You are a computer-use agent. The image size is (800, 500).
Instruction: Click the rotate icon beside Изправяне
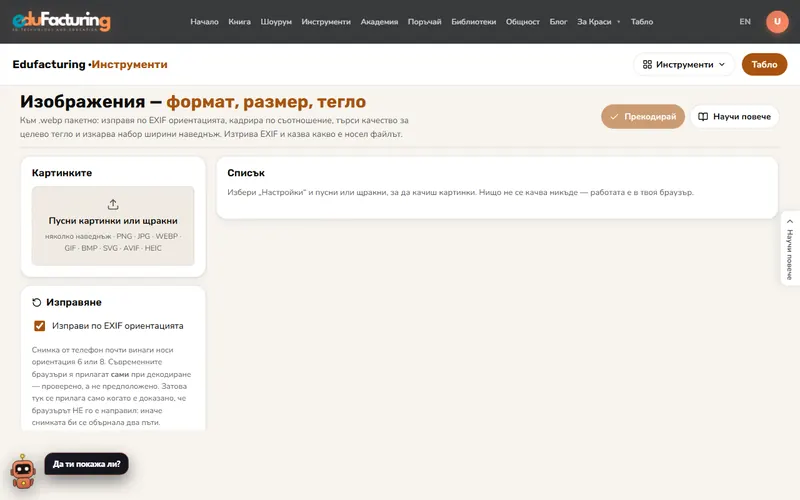[36, 303]
